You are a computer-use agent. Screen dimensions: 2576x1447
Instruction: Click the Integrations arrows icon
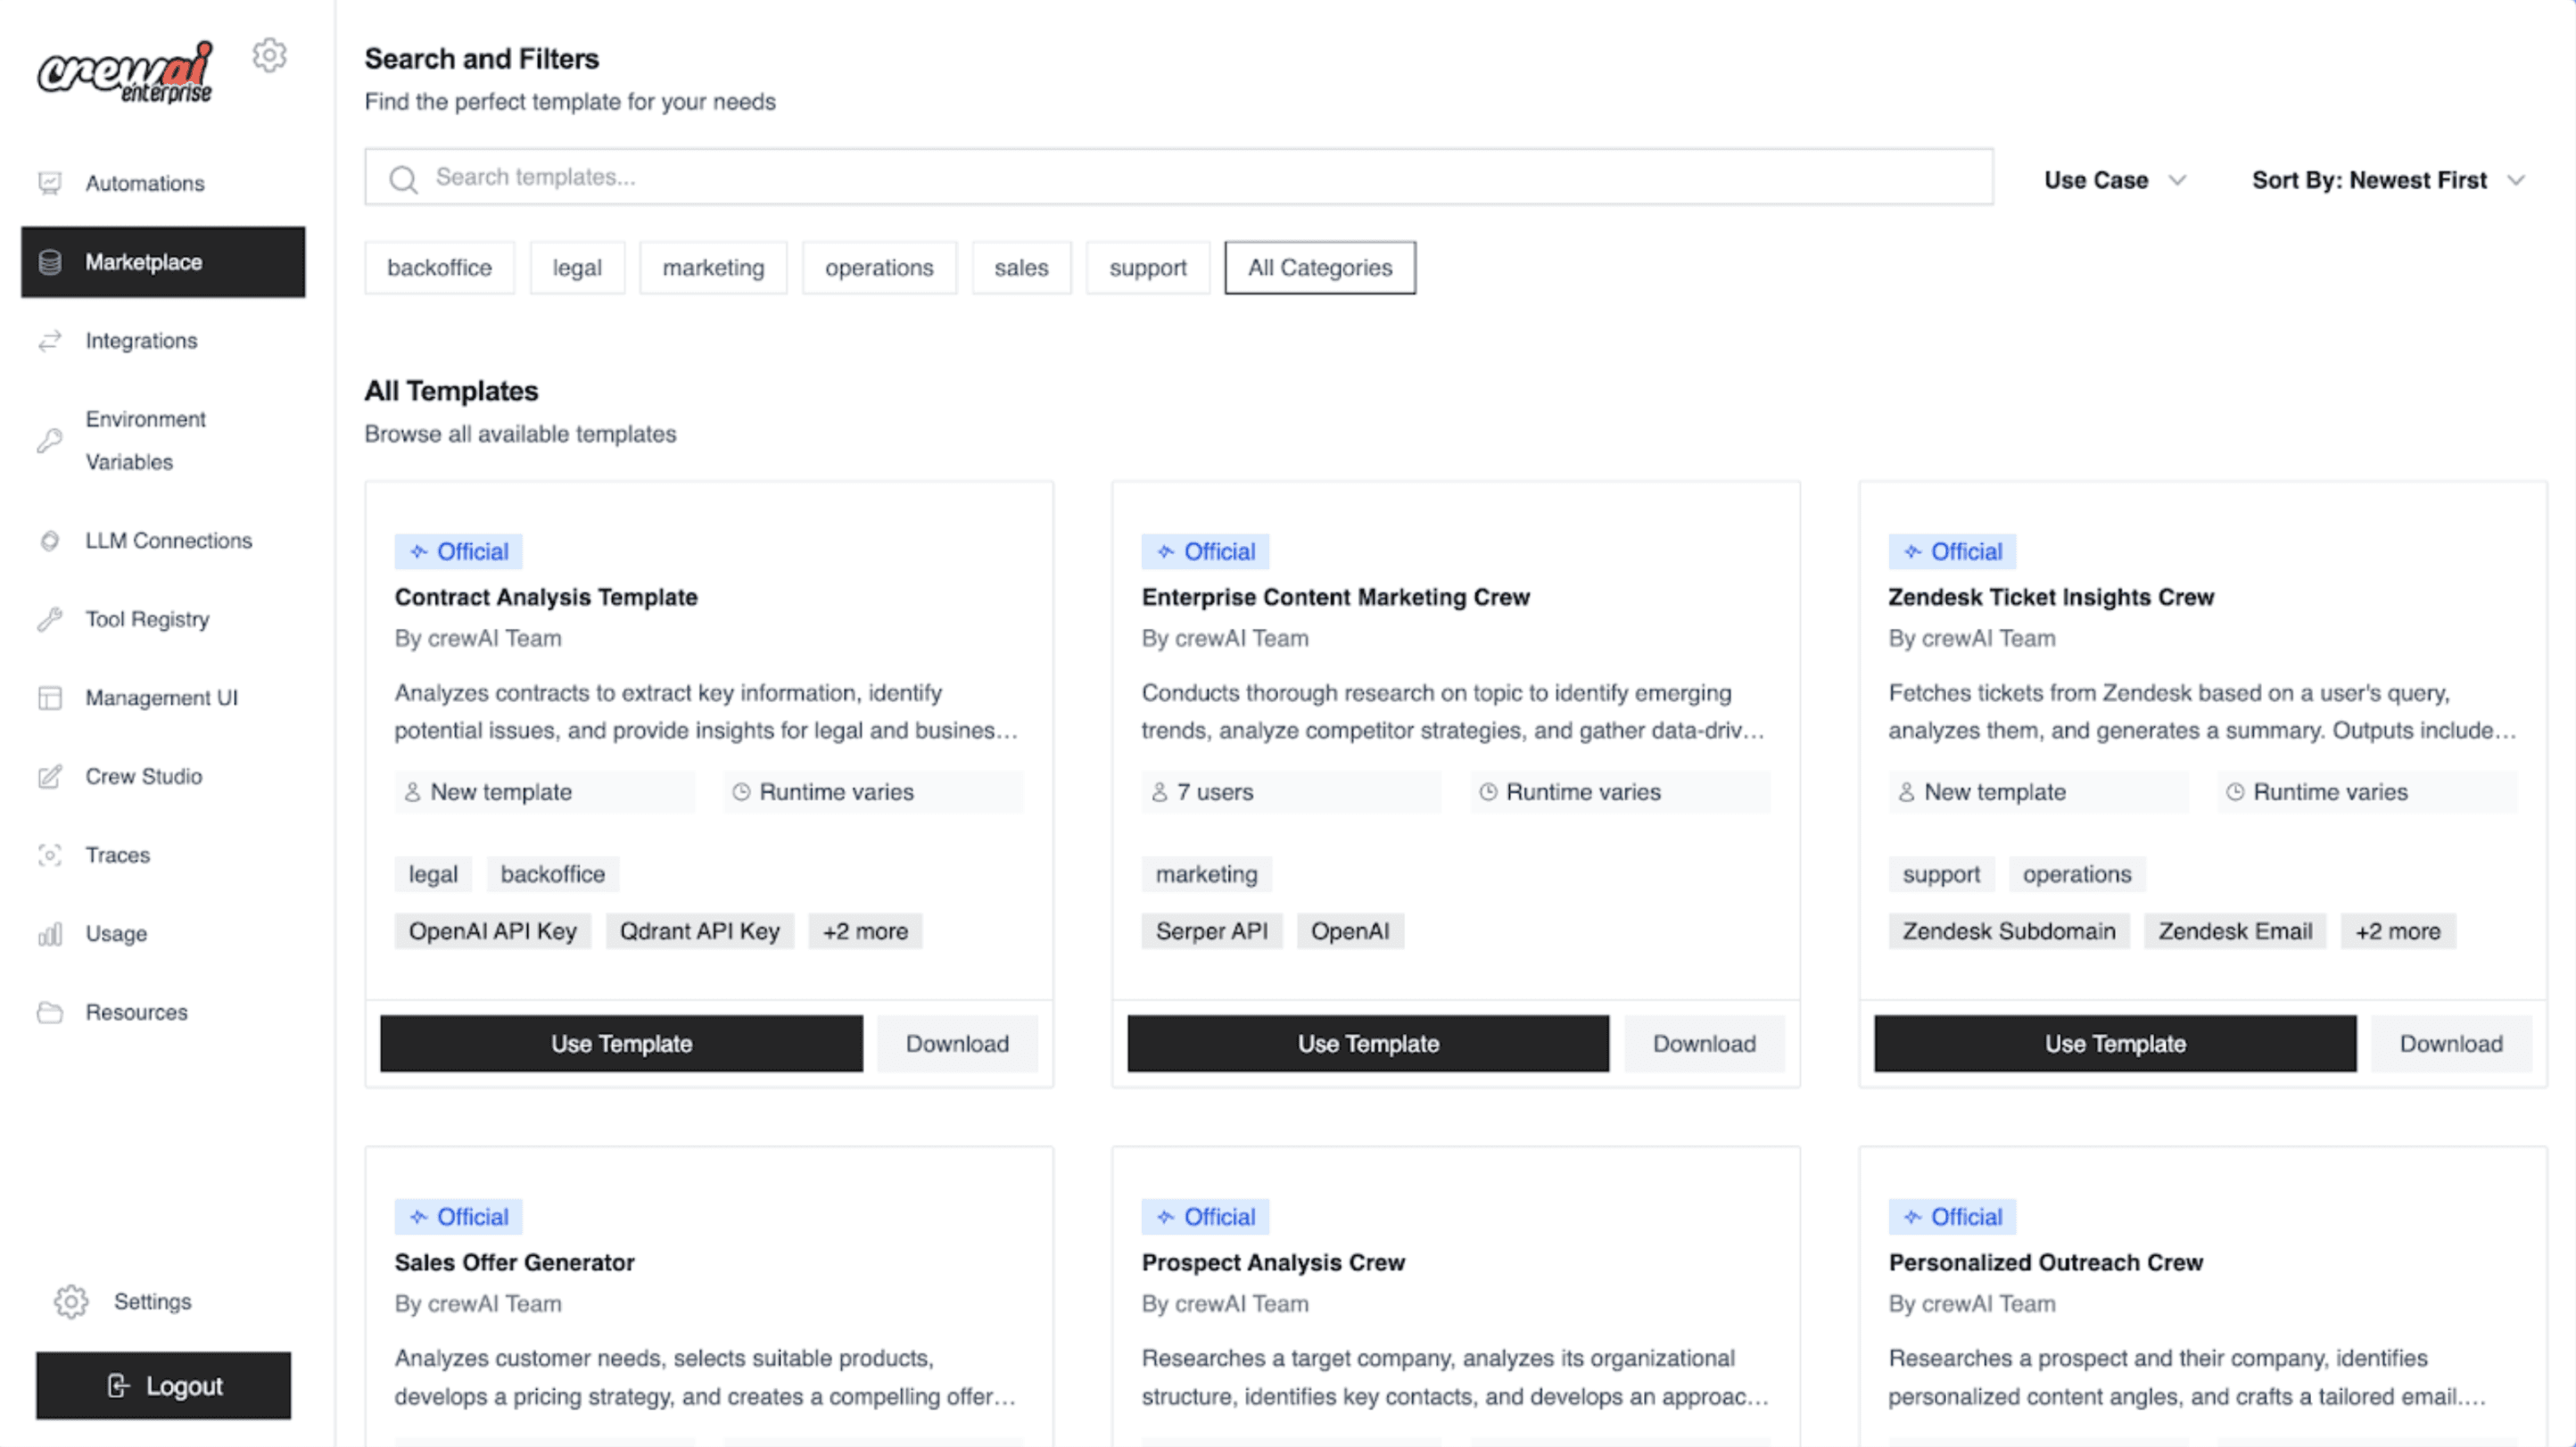coord(50,341)
